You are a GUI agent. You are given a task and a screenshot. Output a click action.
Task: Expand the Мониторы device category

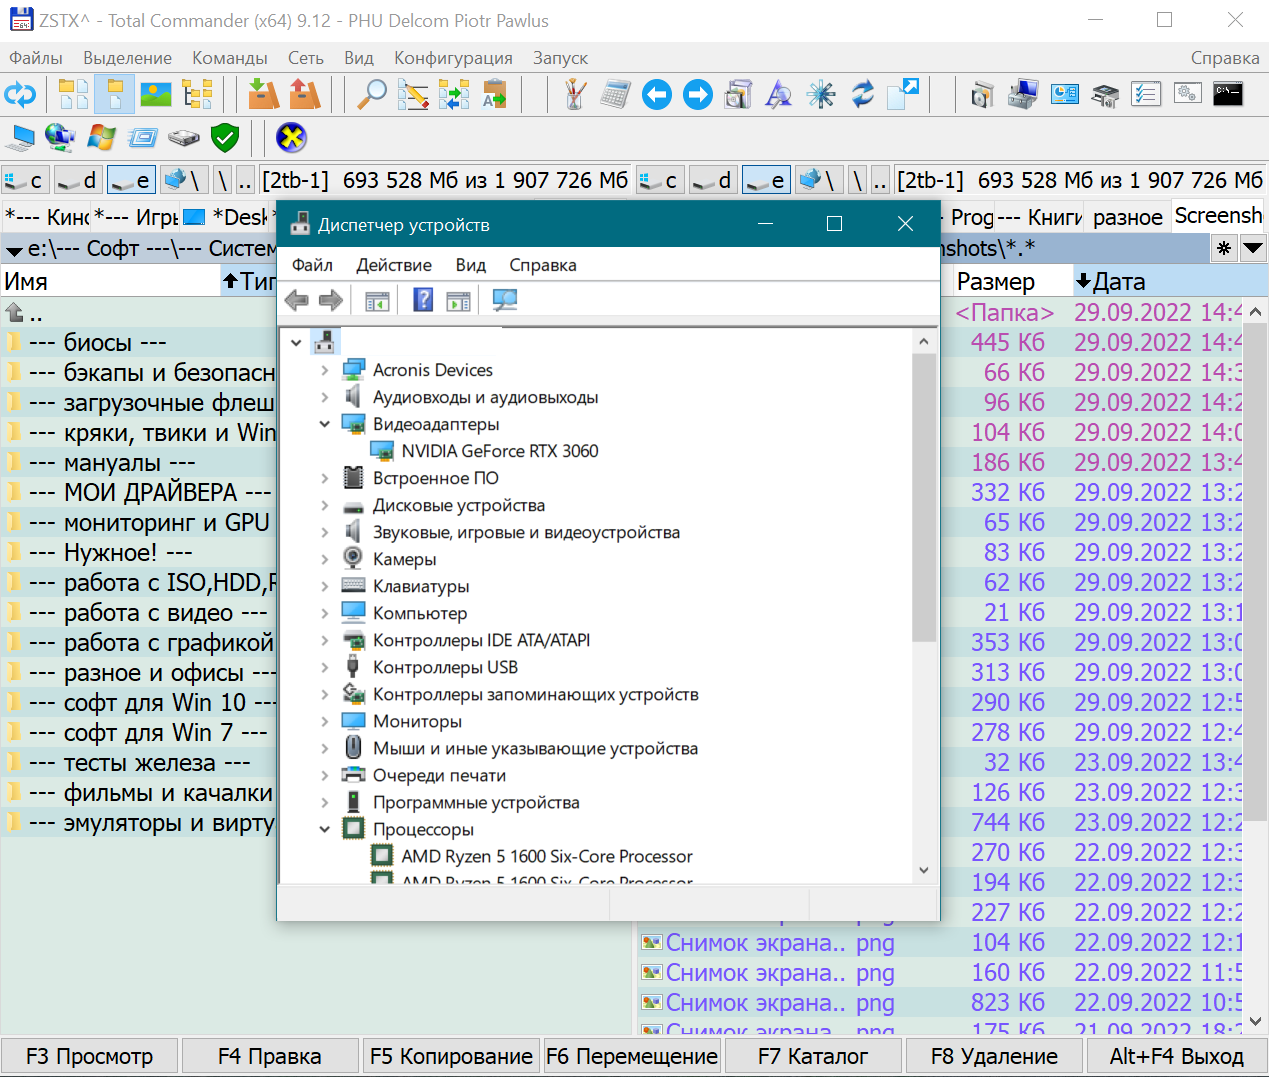(x=324, y=721)
